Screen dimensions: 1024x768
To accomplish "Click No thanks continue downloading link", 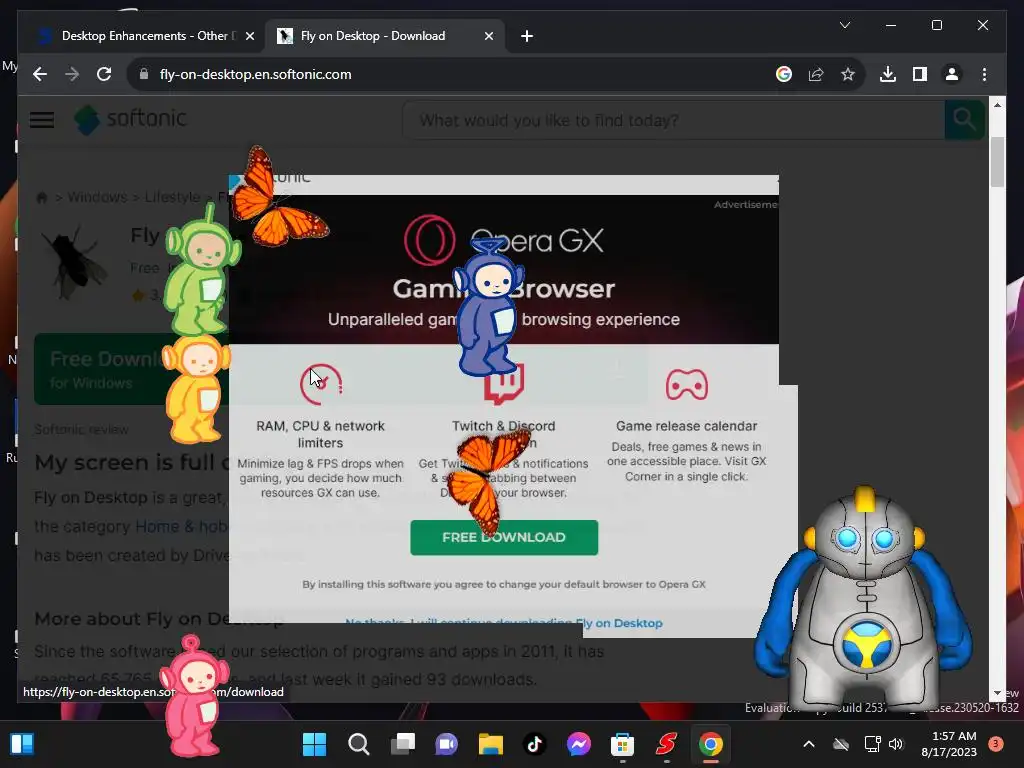I will click(504, 623).
